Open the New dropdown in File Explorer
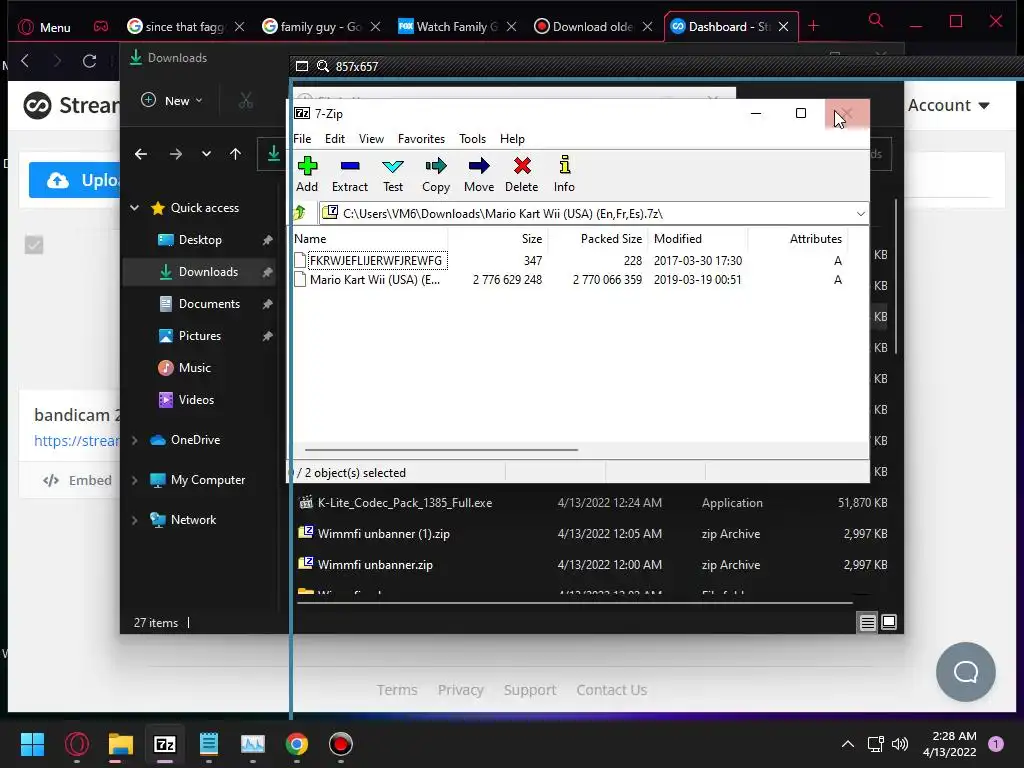The width and height of the screenshot is (1024, 768). (172, 101)
